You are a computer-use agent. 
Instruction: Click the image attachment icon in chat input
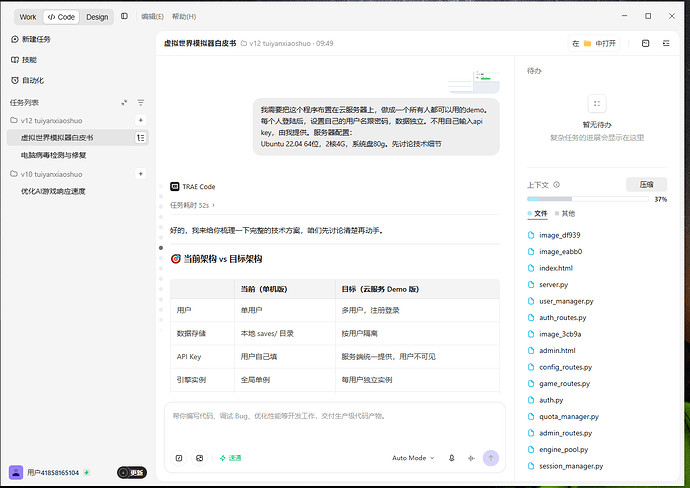point(199,458)
